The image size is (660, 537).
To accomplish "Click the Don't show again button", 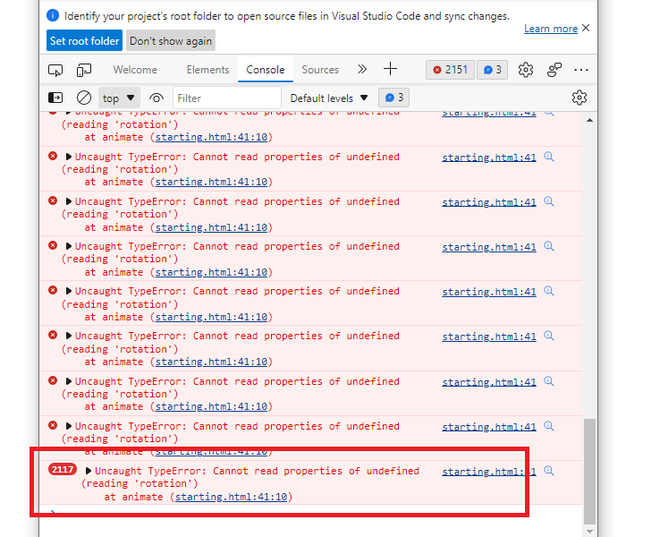I will point(171,41).
